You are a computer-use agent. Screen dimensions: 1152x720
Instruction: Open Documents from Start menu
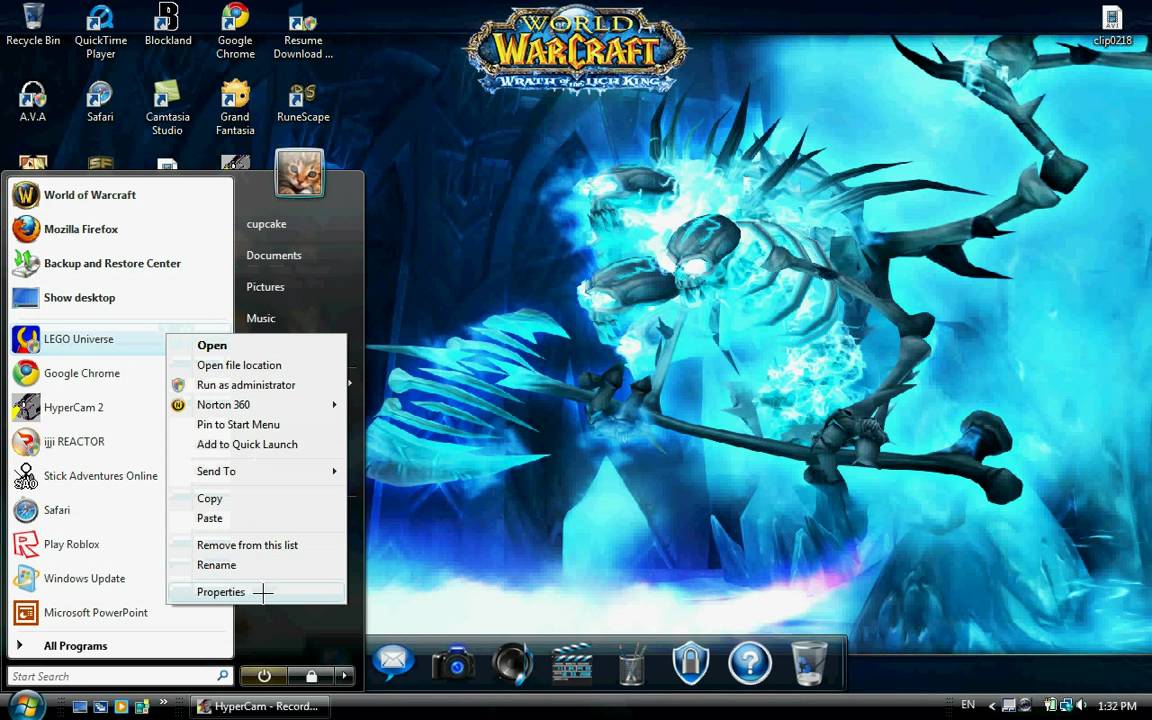click(x=274, y=256)
